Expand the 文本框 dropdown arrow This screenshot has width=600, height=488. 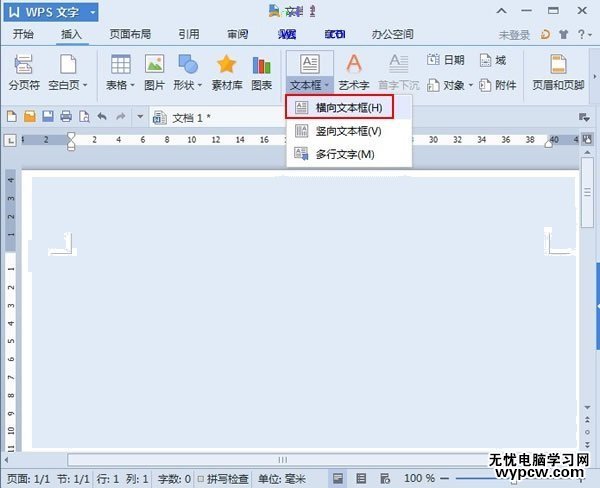[326, 85]
